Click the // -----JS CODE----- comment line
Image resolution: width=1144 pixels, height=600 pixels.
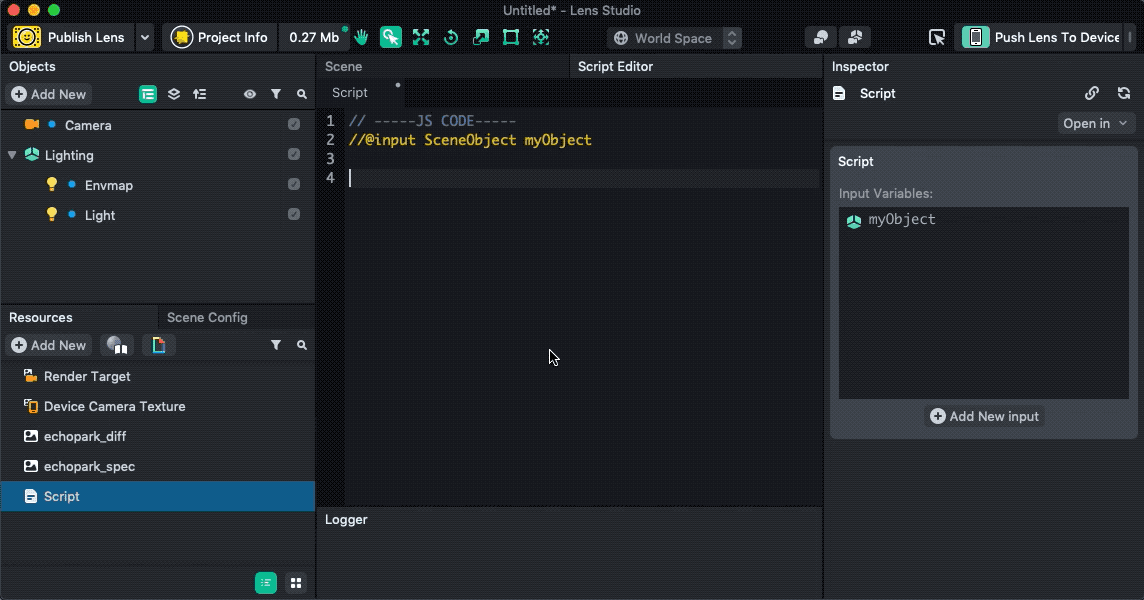coord(432,120)
